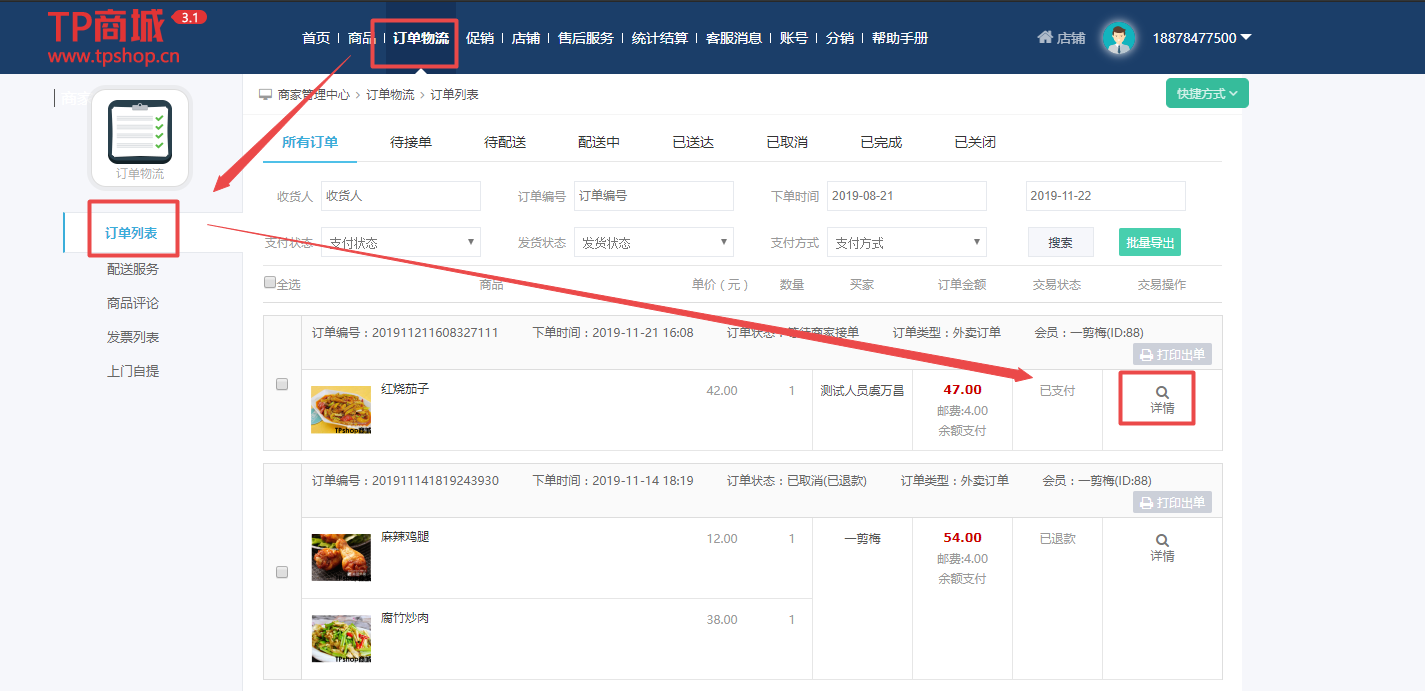This screenshot has width=1425, height=691.
Task: Click the 批量导出 export button
Action: [x=1149, y=242]
